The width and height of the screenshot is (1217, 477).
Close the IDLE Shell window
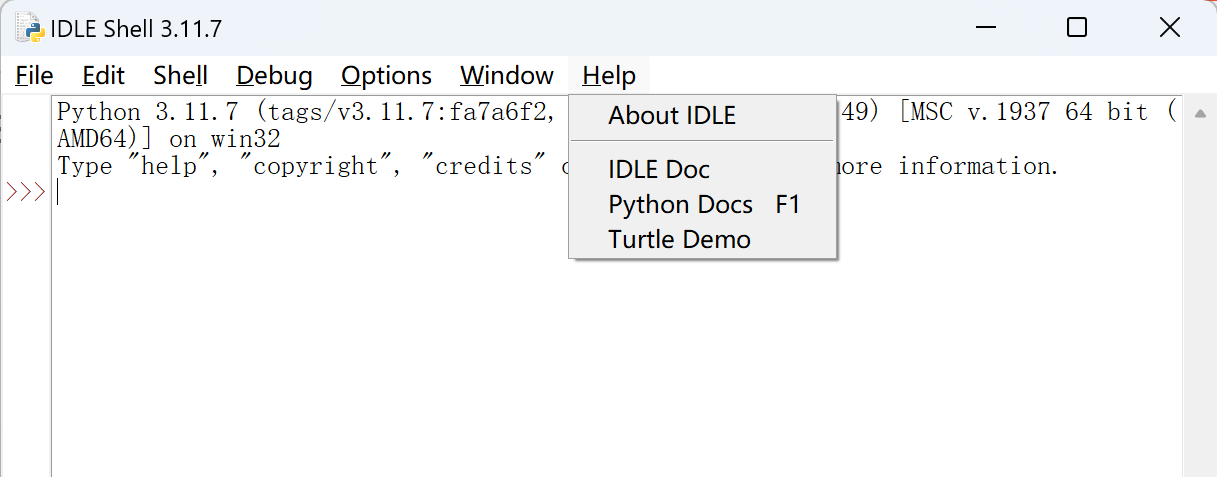click(1169, 28)
